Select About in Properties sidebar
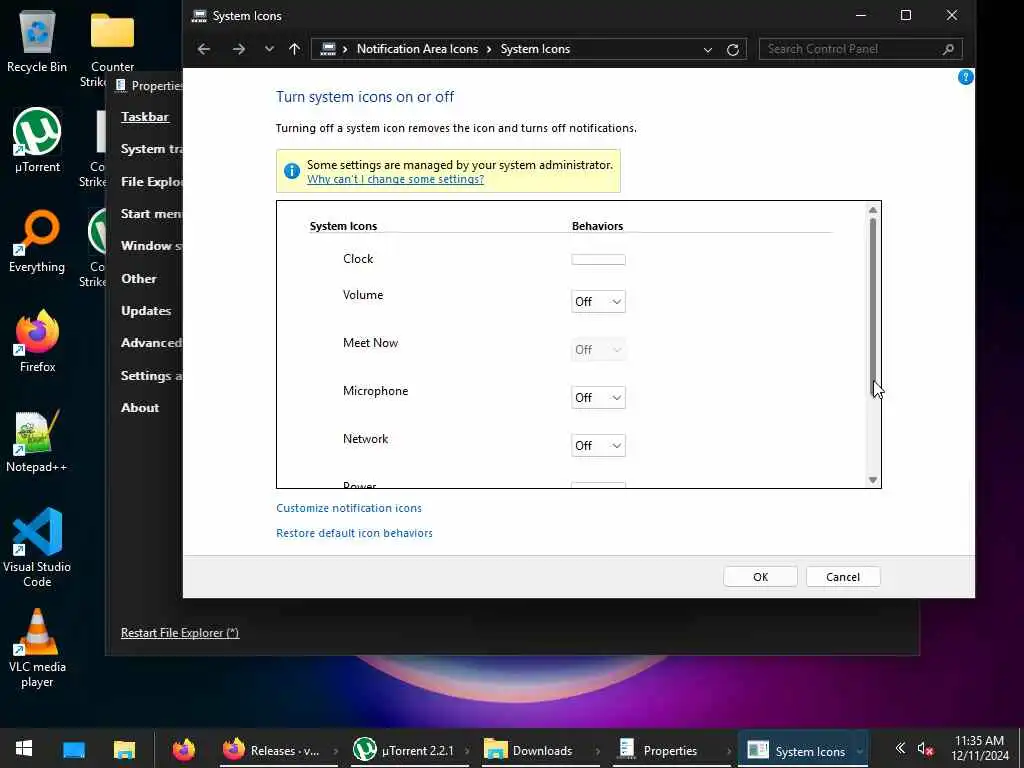The image size is (1024, 768). point(140,408)
